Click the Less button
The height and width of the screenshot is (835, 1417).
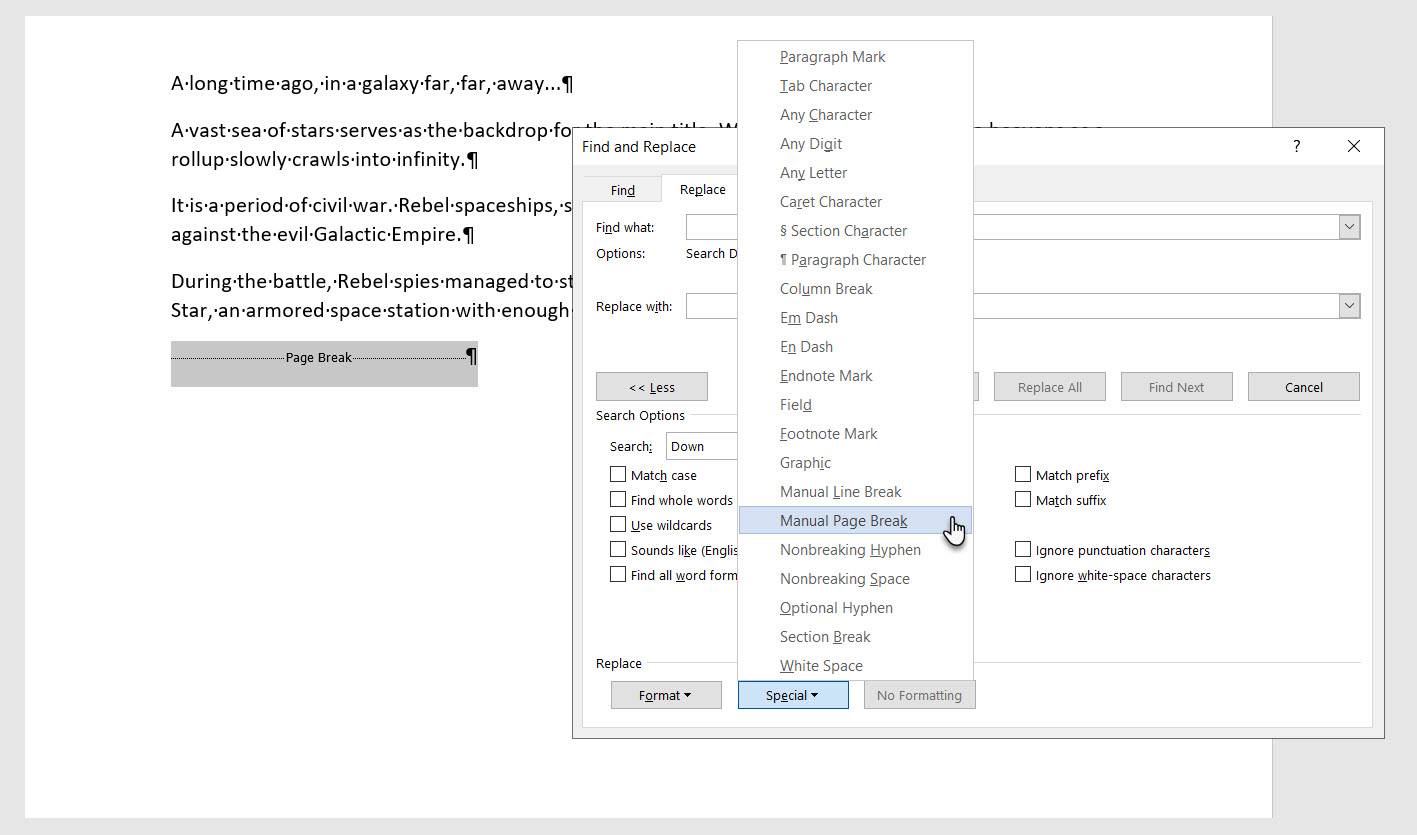coord(652,387)
